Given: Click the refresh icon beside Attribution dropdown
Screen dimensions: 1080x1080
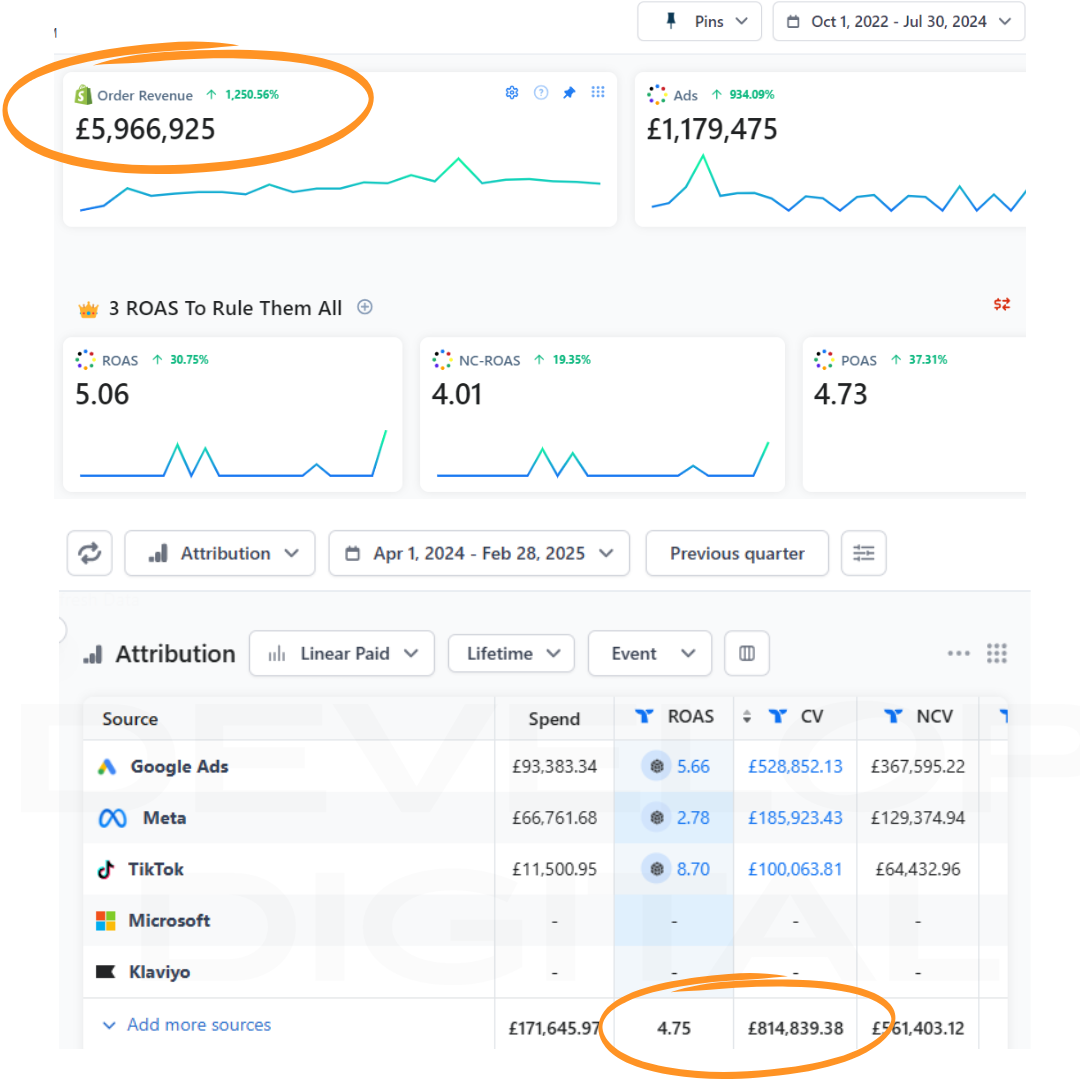Looking at the screenshot, I should (x=90, y=553).
